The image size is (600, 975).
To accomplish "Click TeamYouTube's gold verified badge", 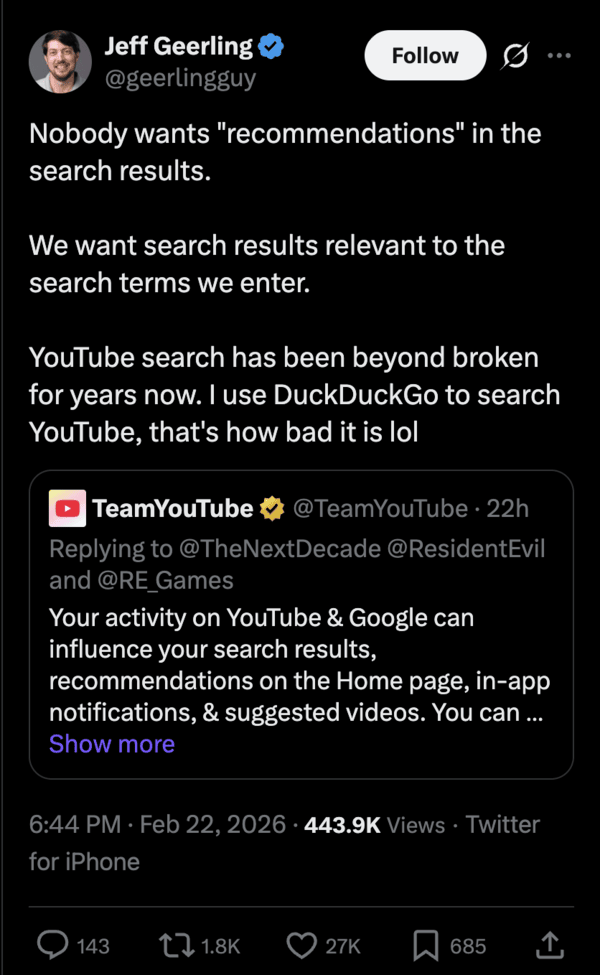I will tap(272, 508).
